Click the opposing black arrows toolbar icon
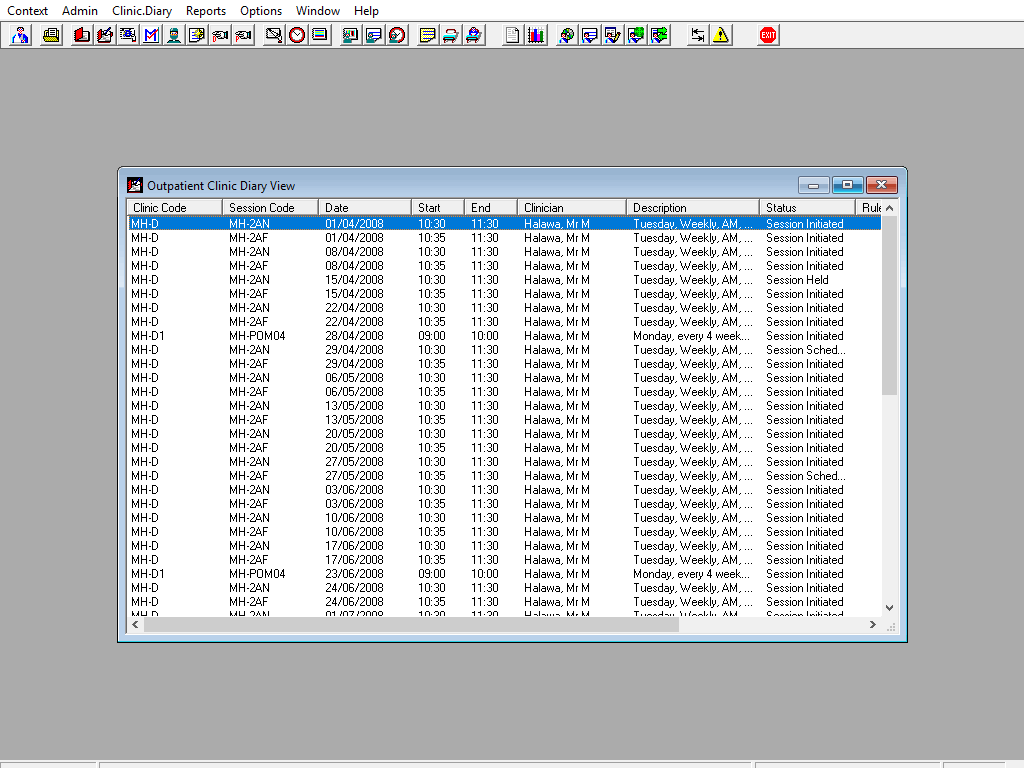 point(697,35)
